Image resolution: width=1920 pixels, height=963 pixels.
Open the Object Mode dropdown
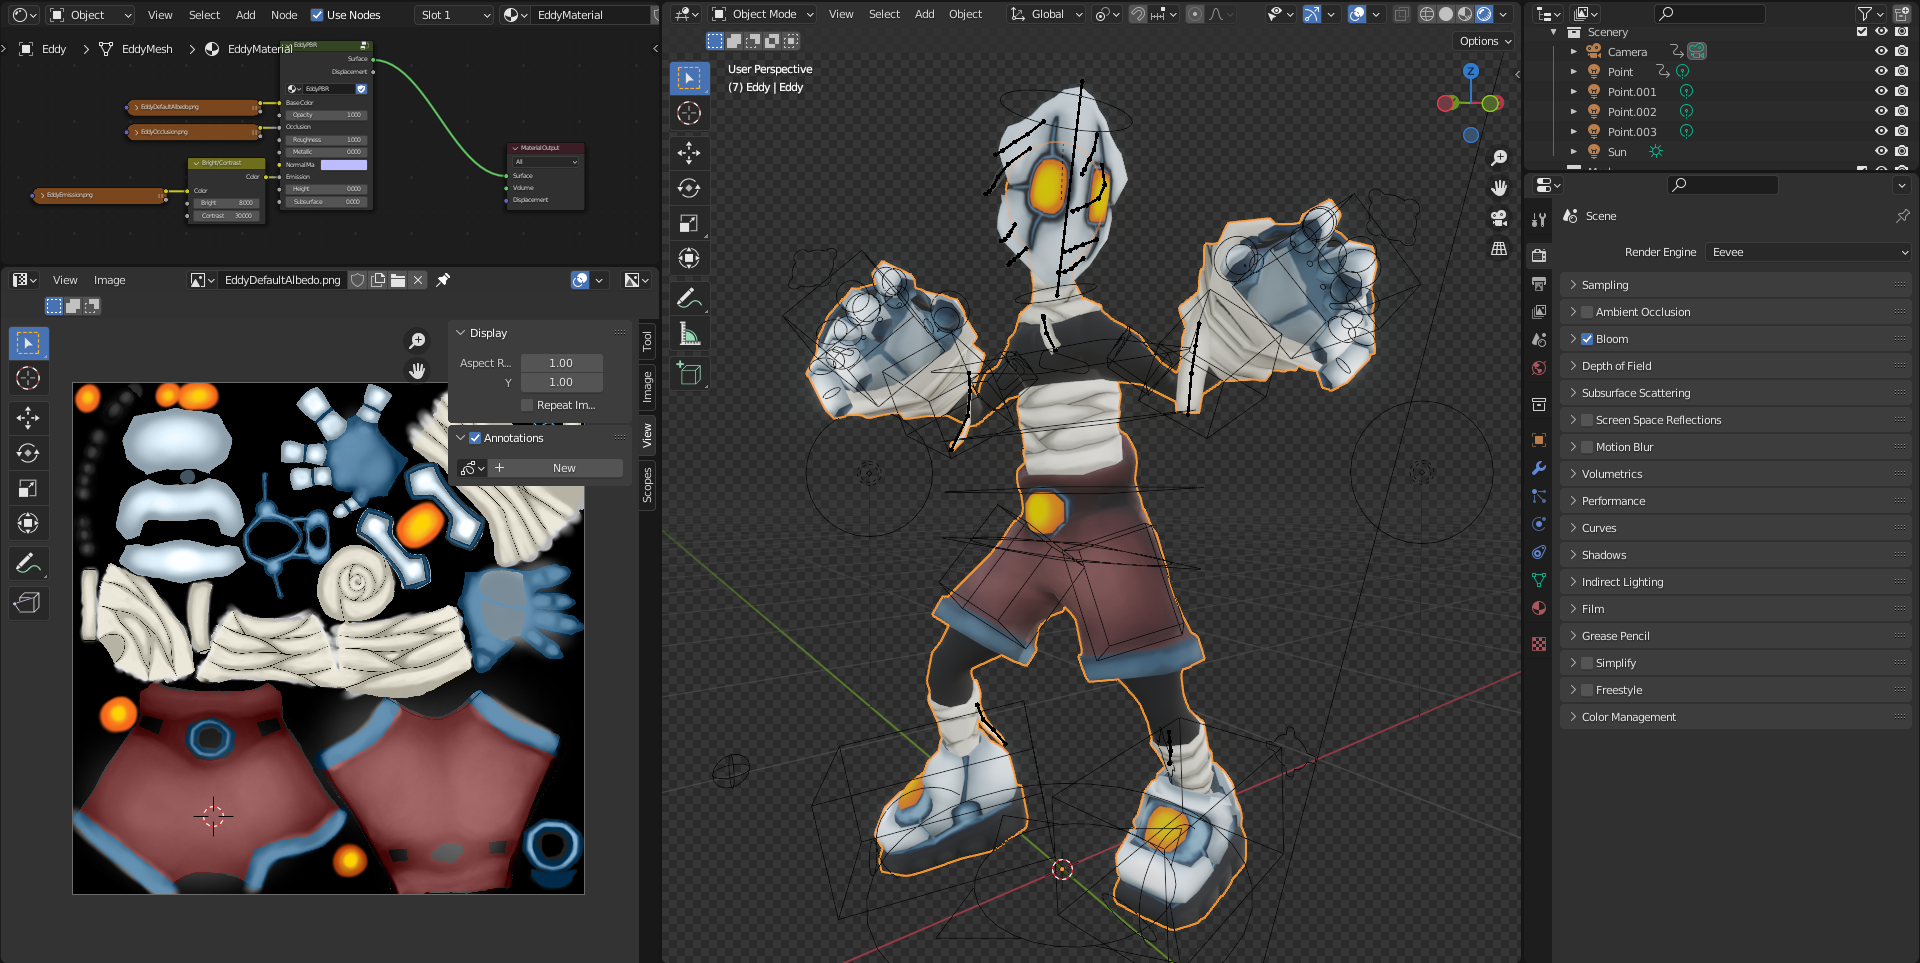[763, 14]
